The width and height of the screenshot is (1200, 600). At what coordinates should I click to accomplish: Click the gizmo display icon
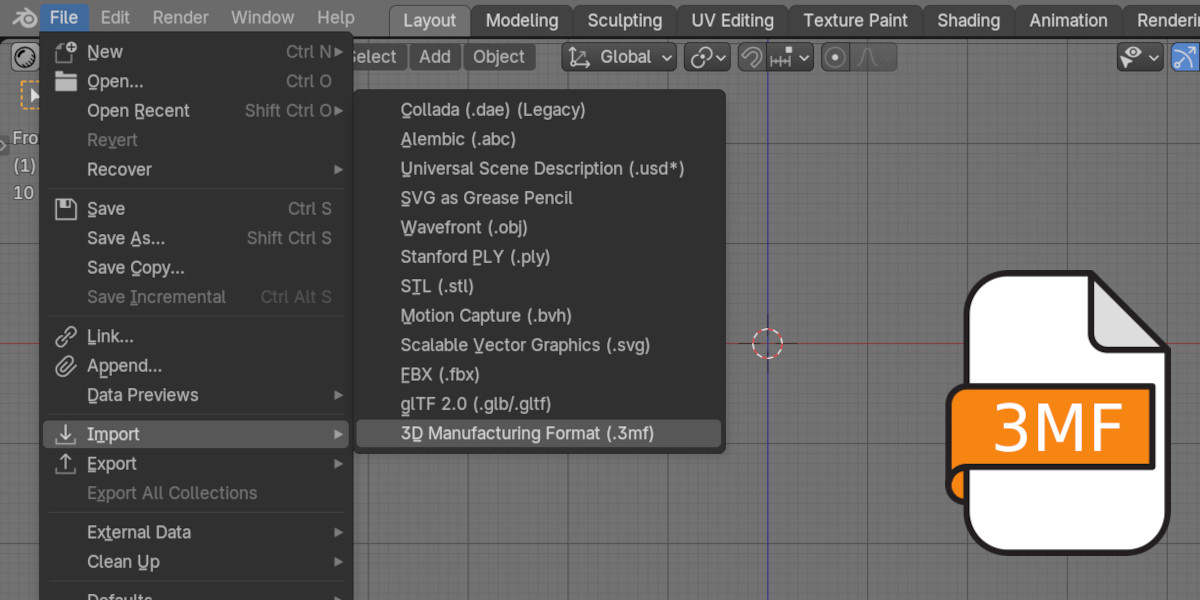tap(1186, 58)
